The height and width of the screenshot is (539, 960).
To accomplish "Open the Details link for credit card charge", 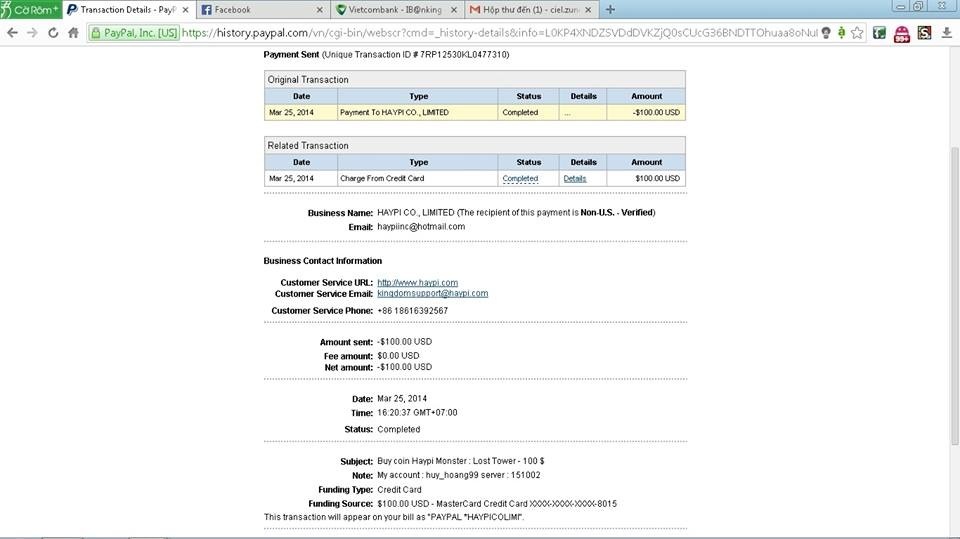I will coord(575,178).
